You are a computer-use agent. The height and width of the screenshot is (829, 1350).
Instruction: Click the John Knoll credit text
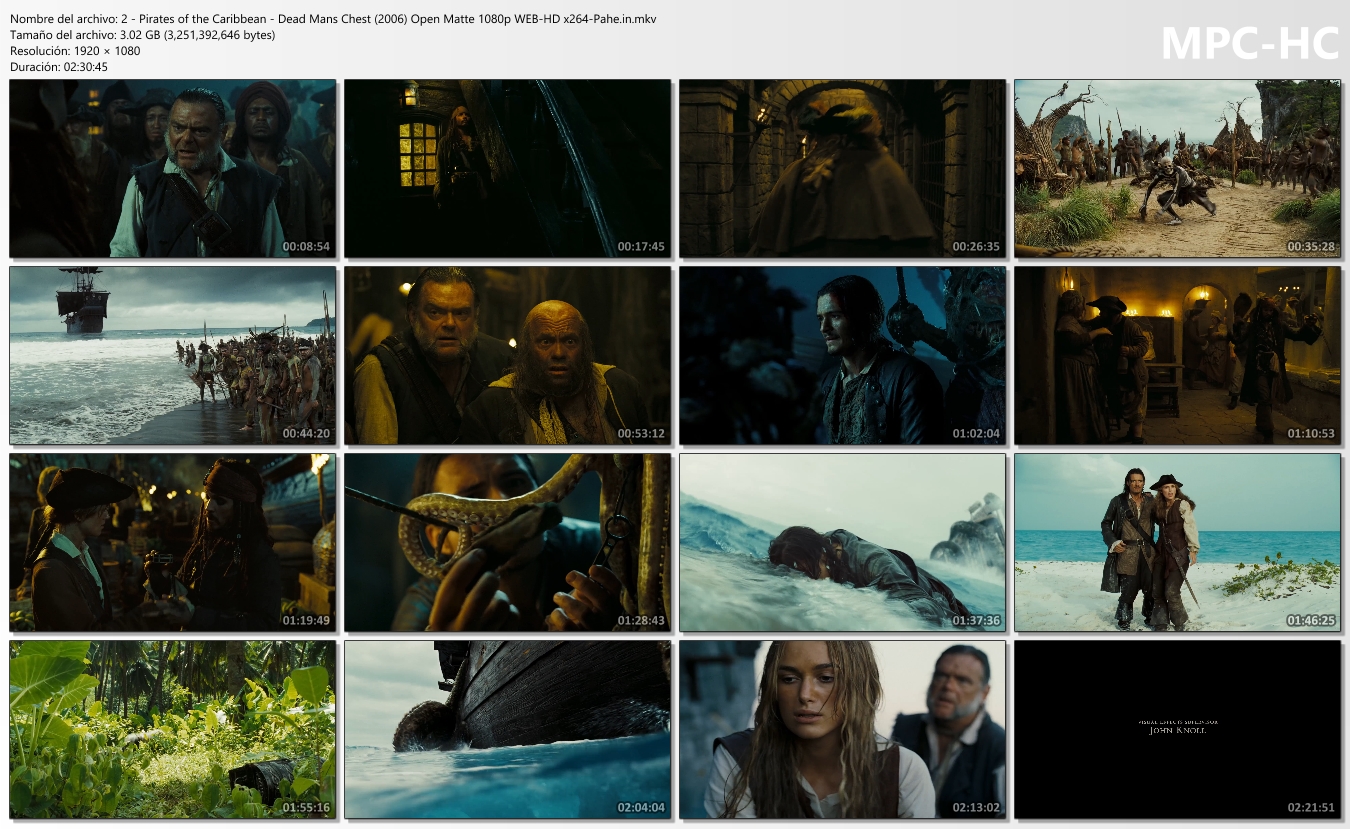coord(1178,730)
